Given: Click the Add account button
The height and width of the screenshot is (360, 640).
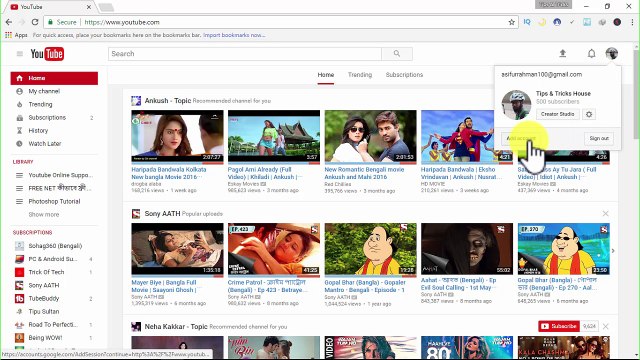Looking at the screenshot, I should click(x=520, y=138).
